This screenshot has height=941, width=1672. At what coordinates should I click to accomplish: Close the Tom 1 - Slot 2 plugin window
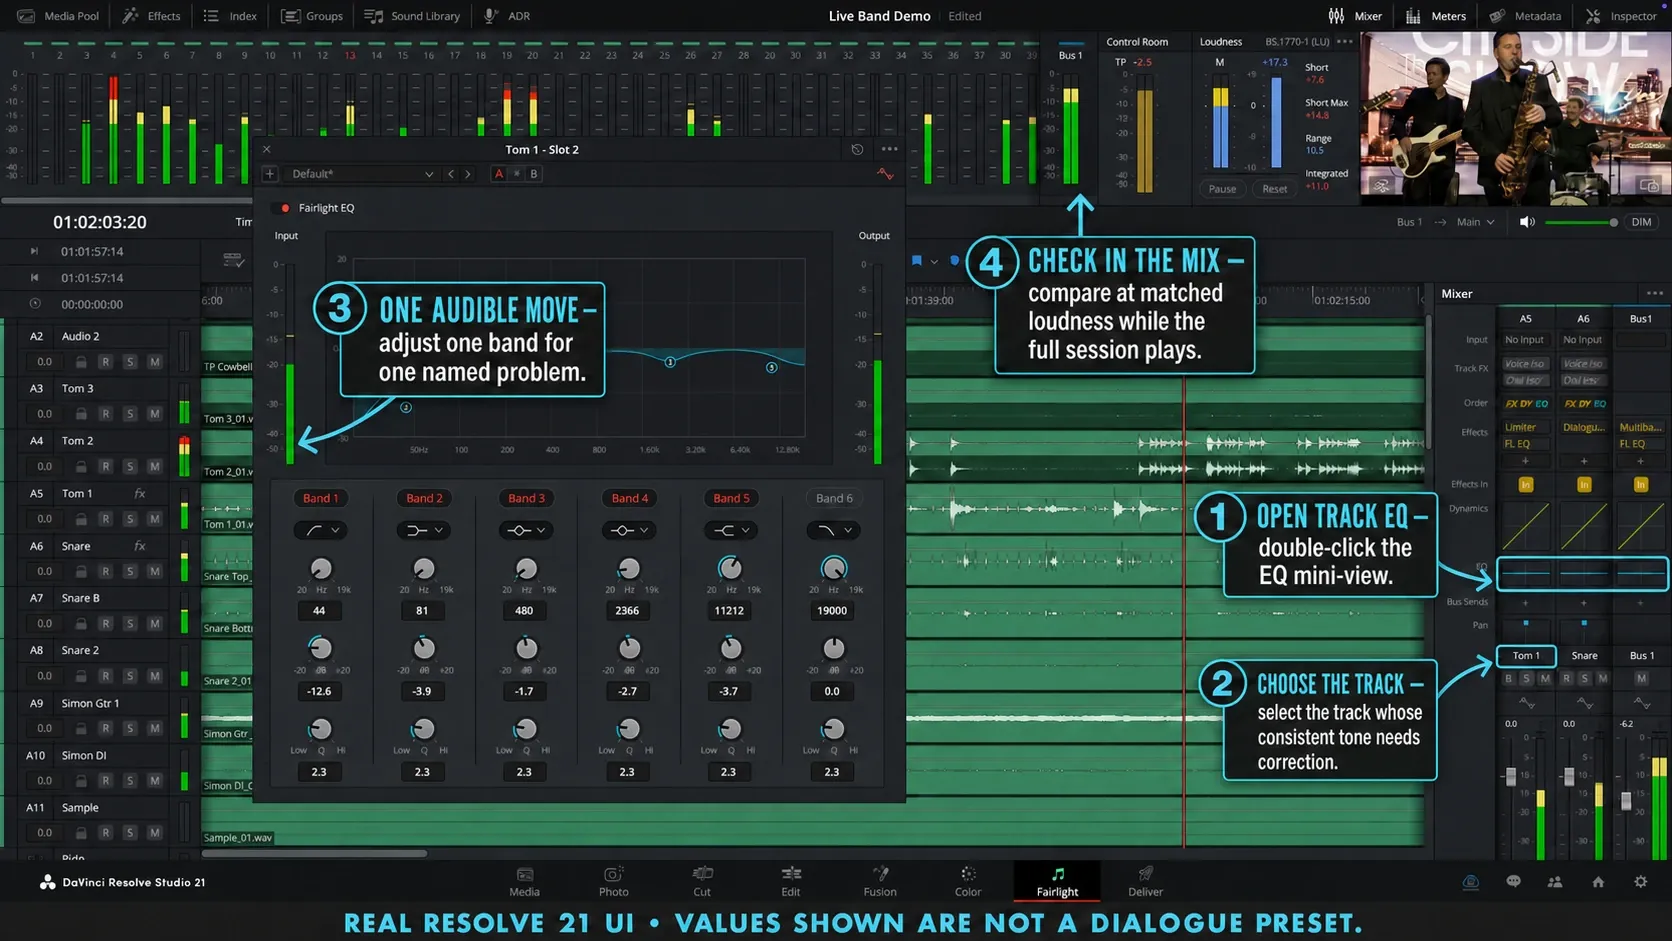pyautogui.click(x=267, y=149)
